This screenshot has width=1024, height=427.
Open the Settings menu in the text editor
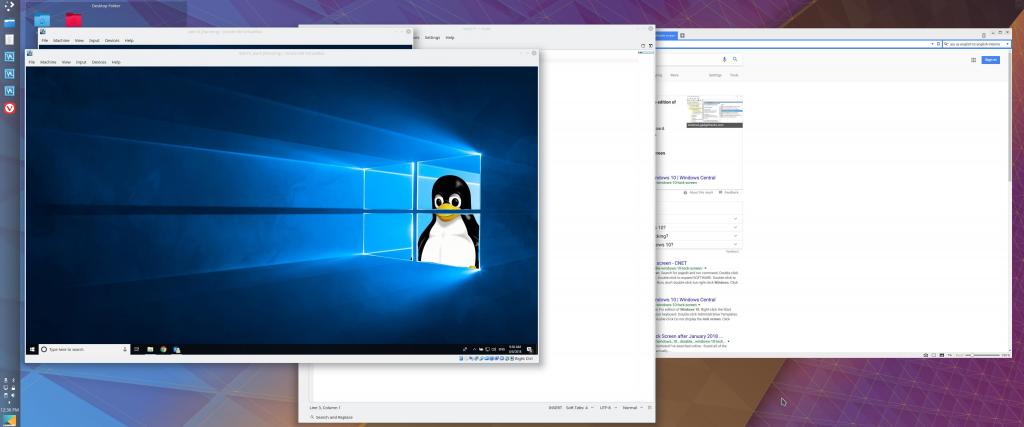[x=432, y=37]
